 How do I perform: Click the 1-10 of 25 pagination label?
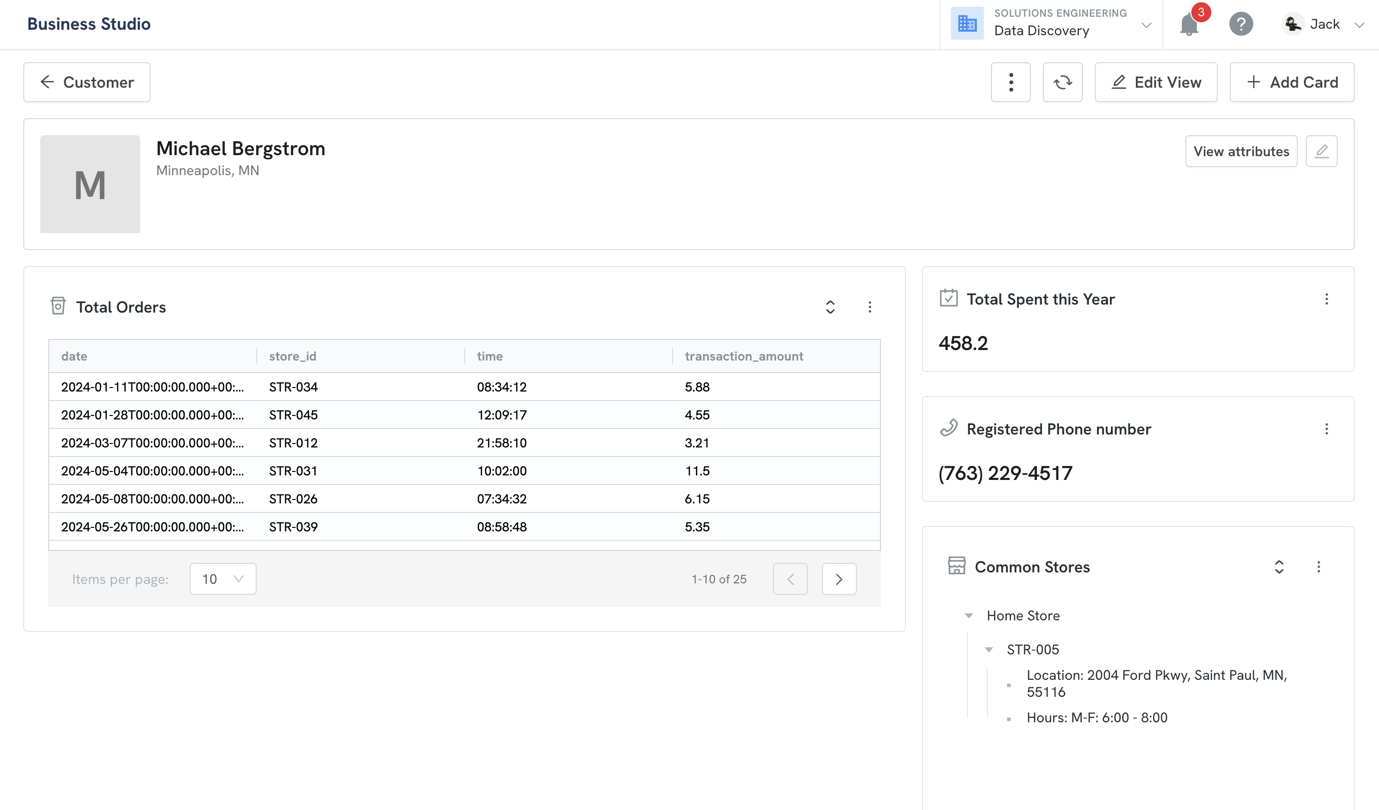click(x=719, y=579)
